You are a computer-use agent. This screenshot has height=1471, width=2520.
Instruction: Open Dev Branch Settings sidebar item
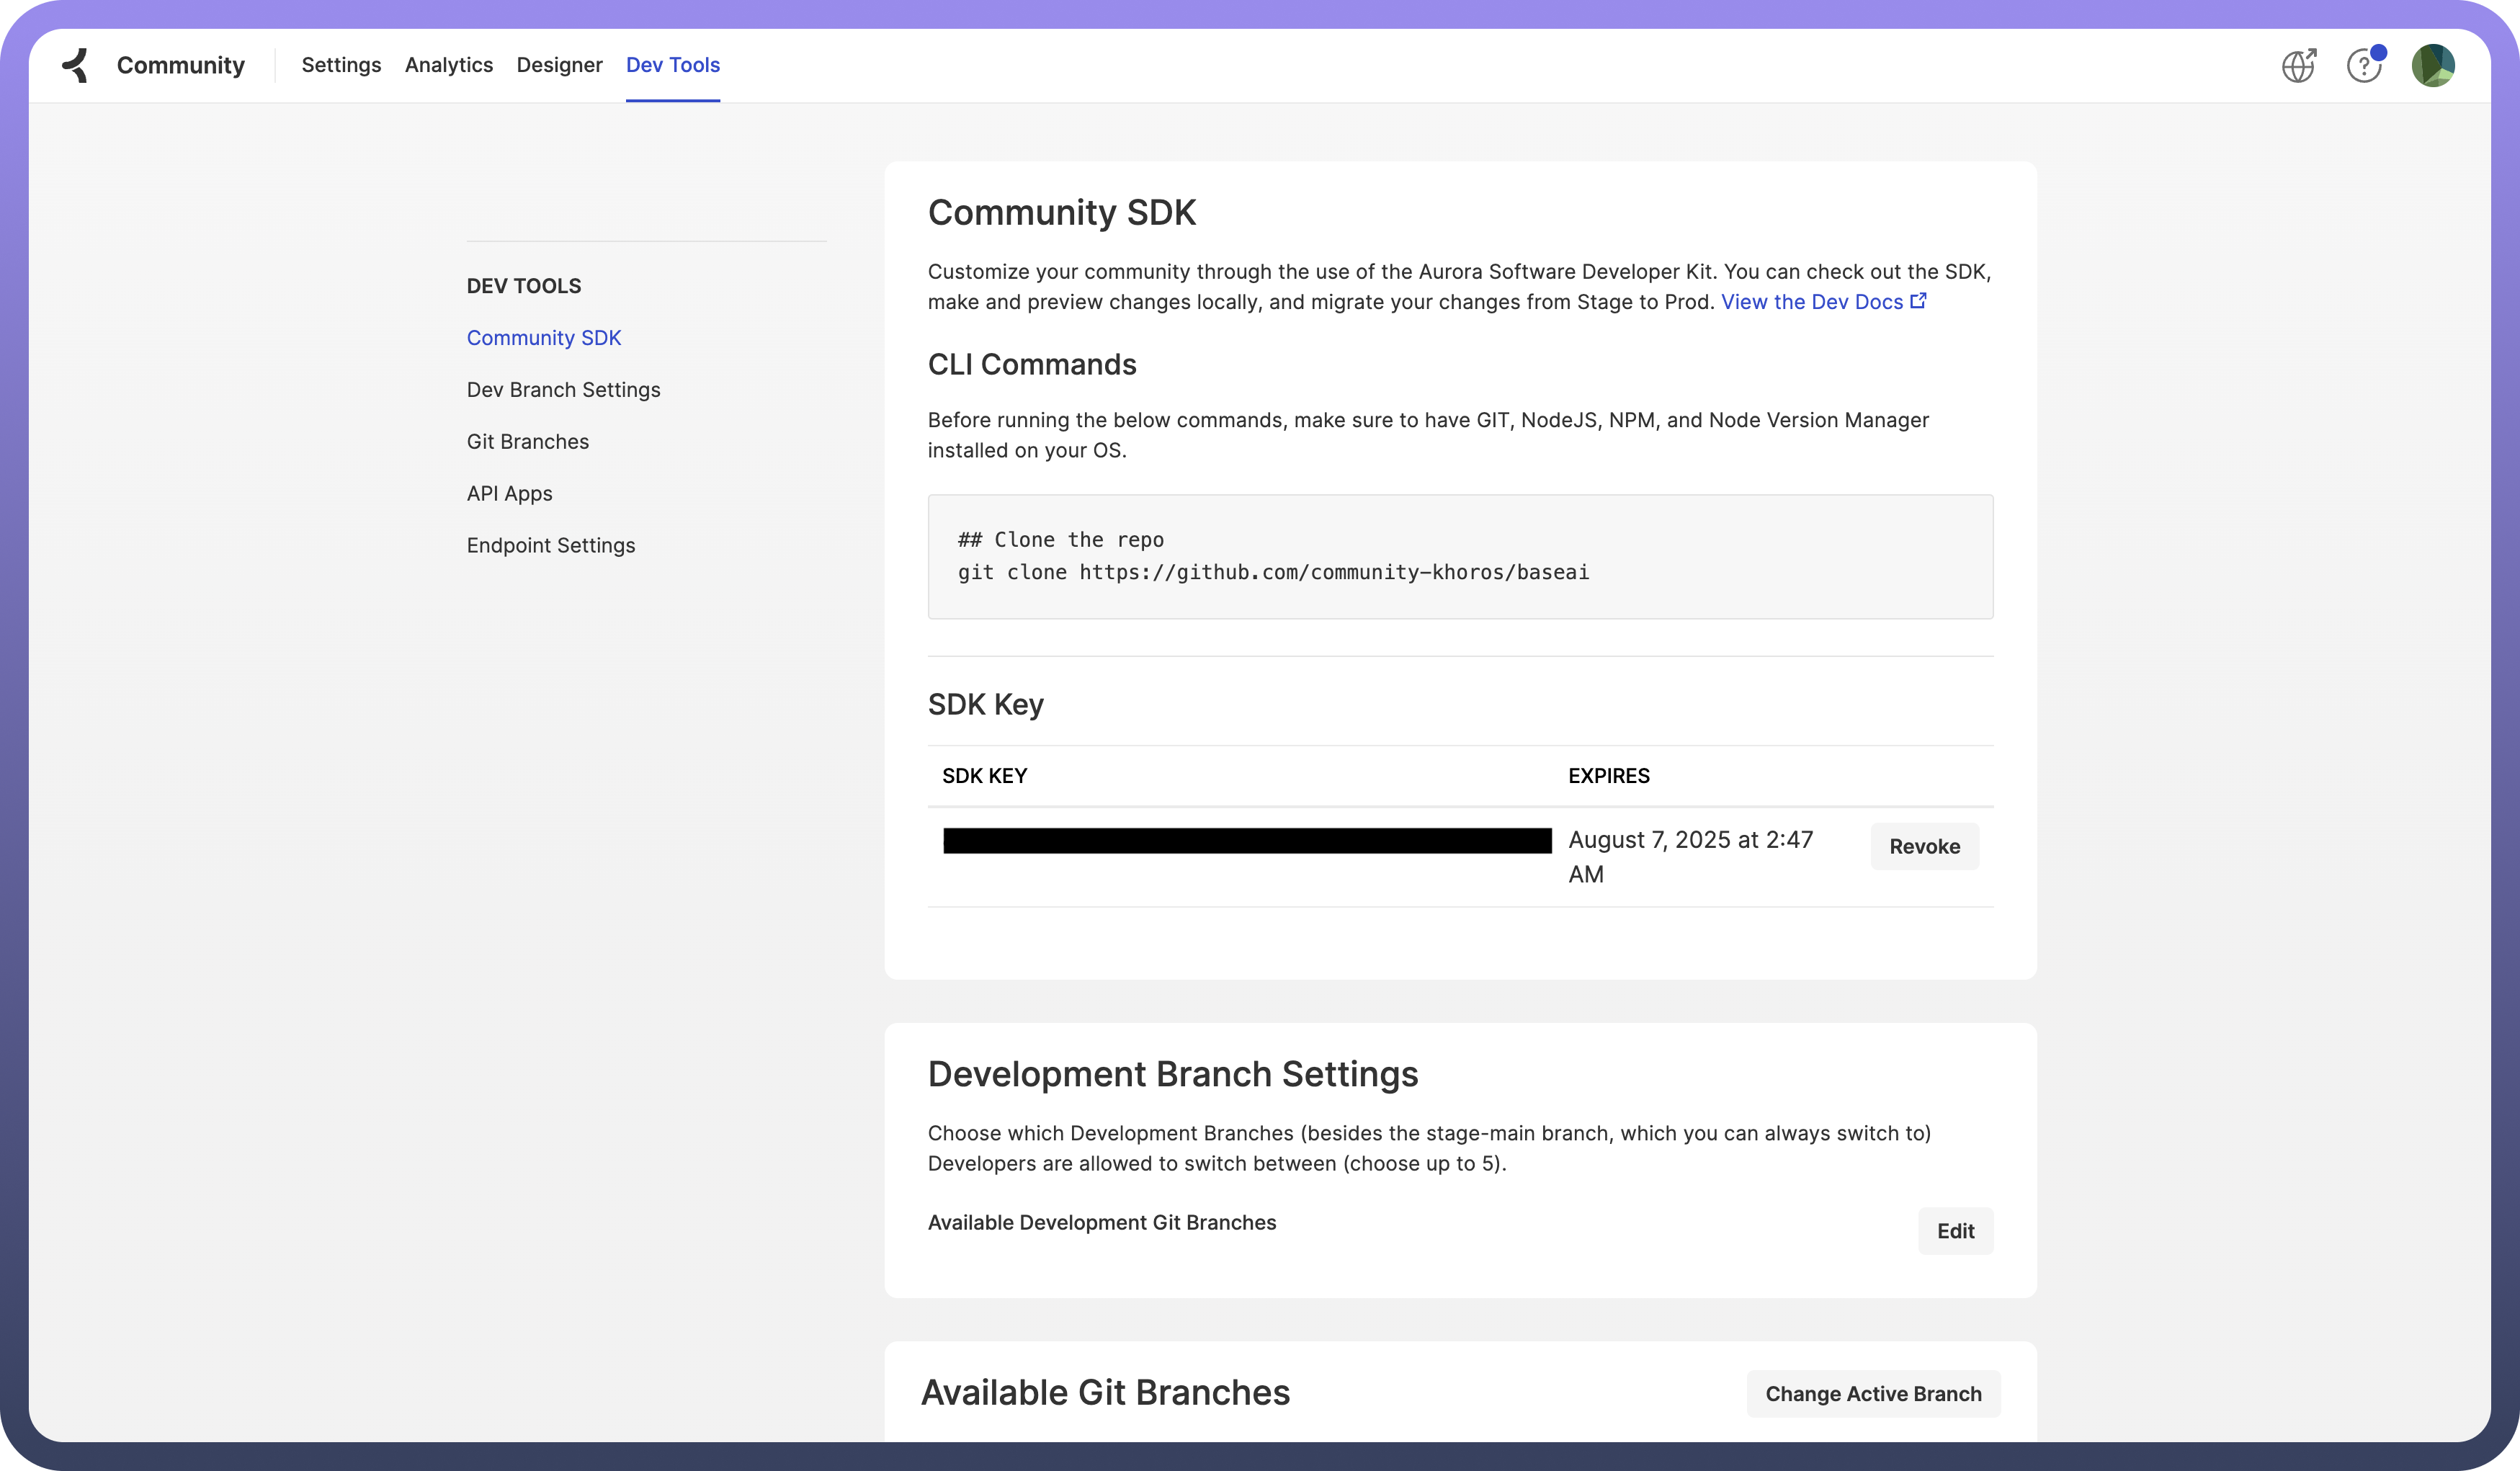tap(563, 390)
